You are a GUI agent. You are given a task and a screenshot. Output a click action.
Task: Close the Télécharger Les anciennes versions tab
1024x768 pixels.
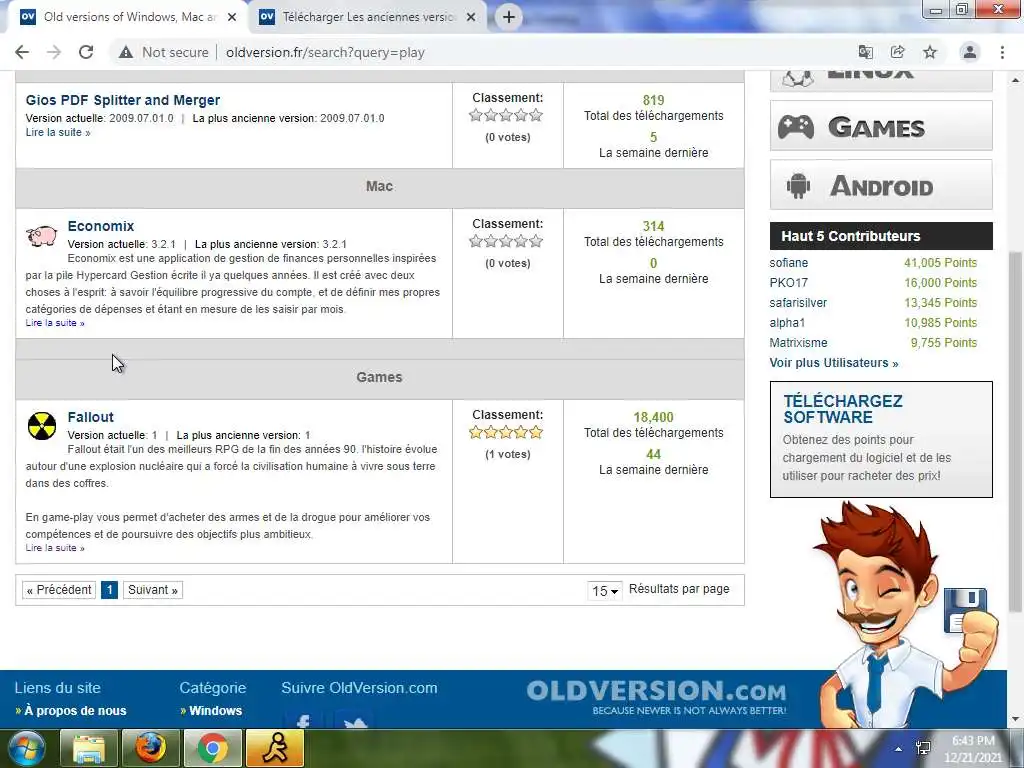(471, 18)
